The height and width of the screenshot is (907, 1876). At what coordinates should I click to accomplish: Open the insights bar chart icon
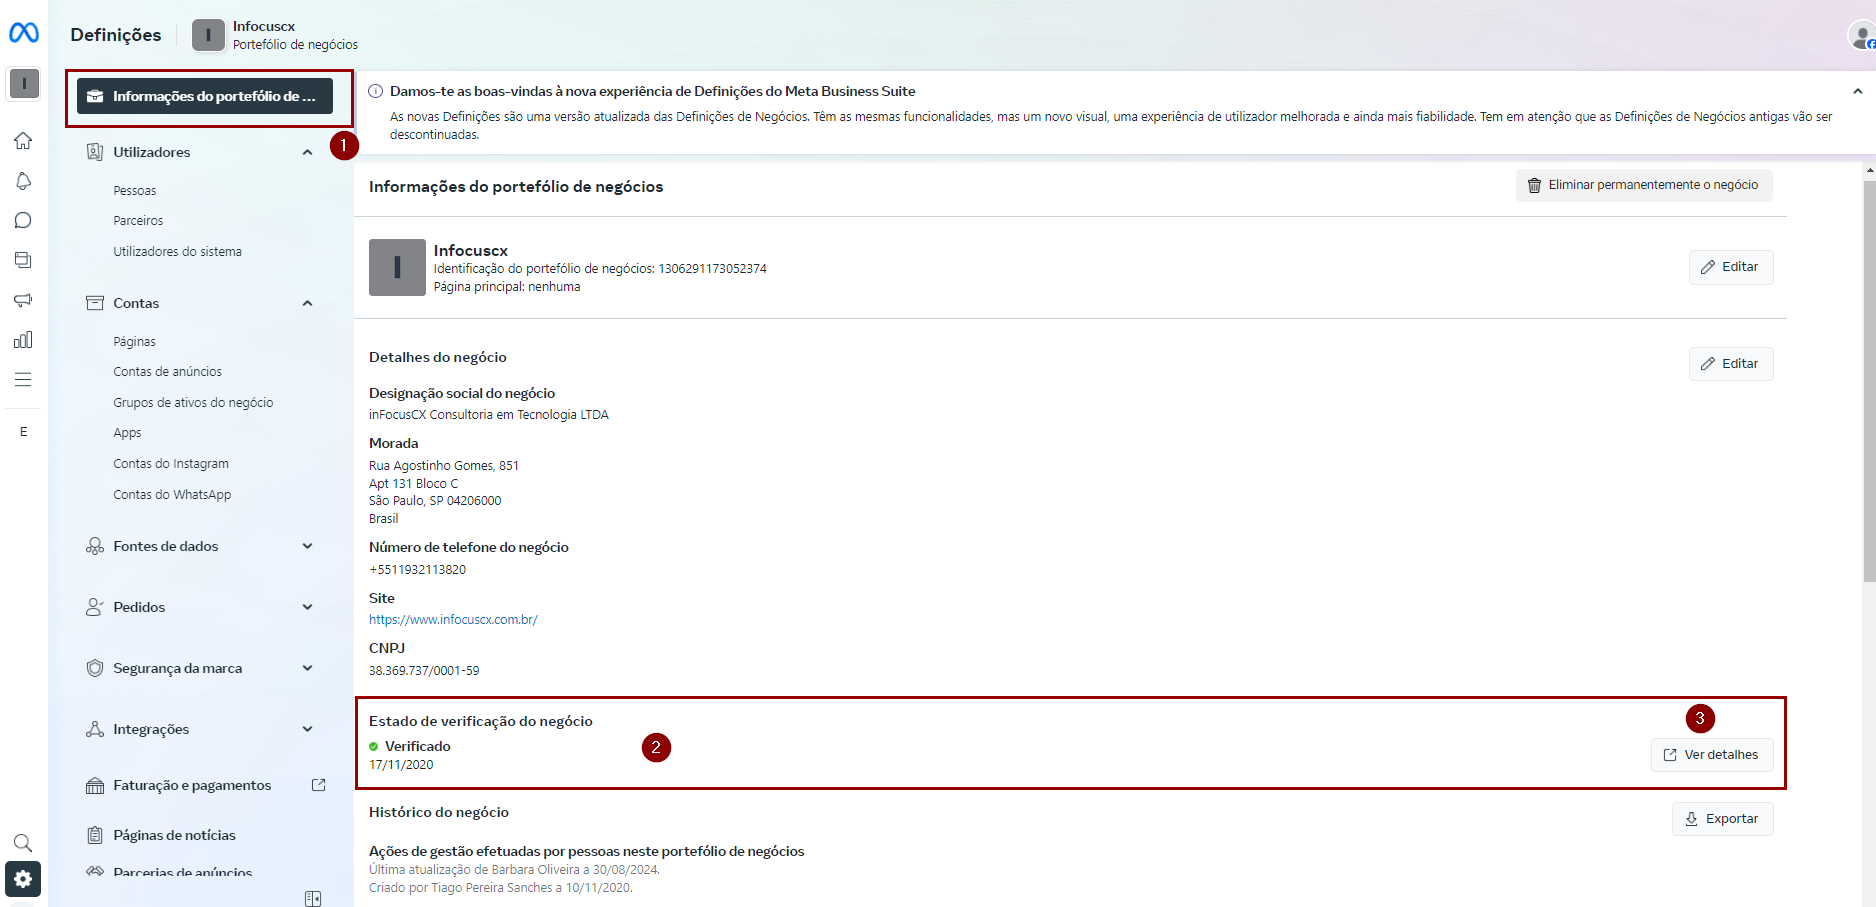[23, 340]
